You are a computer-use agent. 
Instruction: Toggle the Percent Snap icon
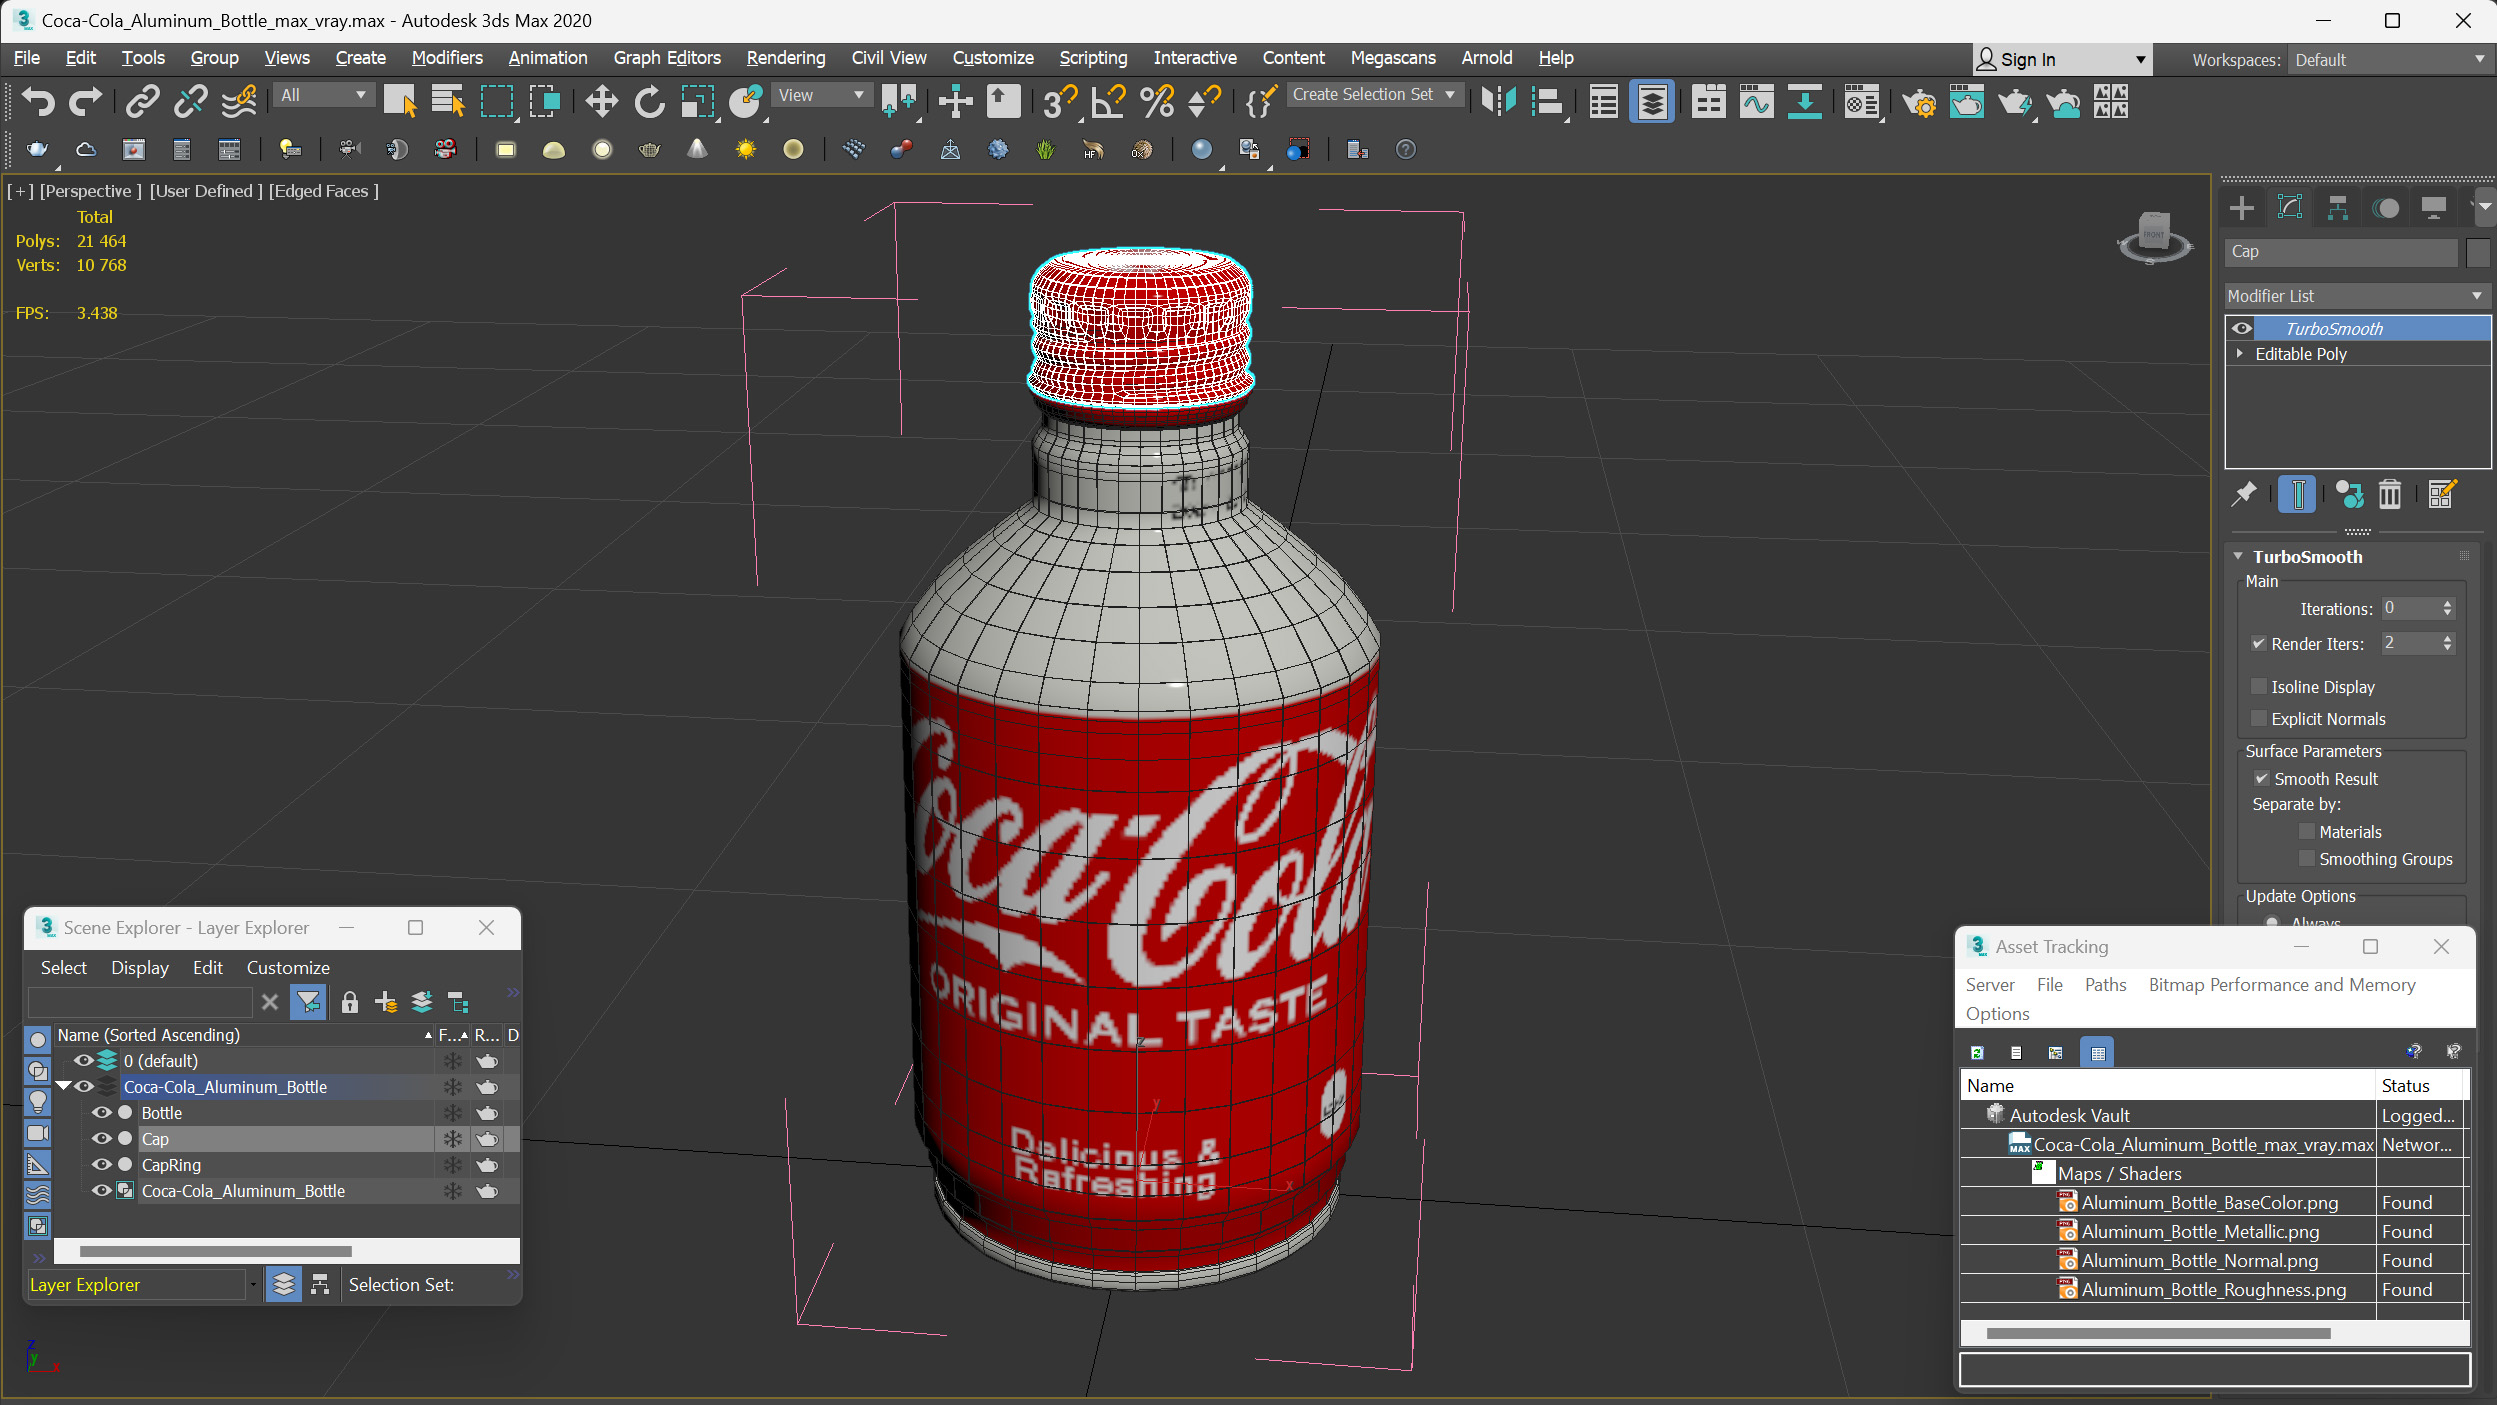coord(1156,102)
